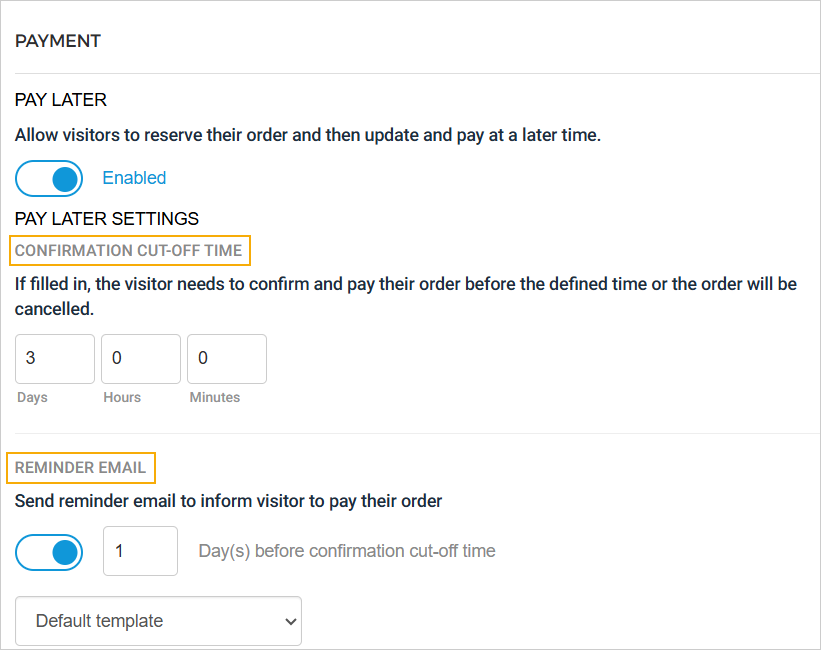This screenshot has height=650, width=821.
Task: Disable the Reminder Email toggle
Action: tap(49, 551)
